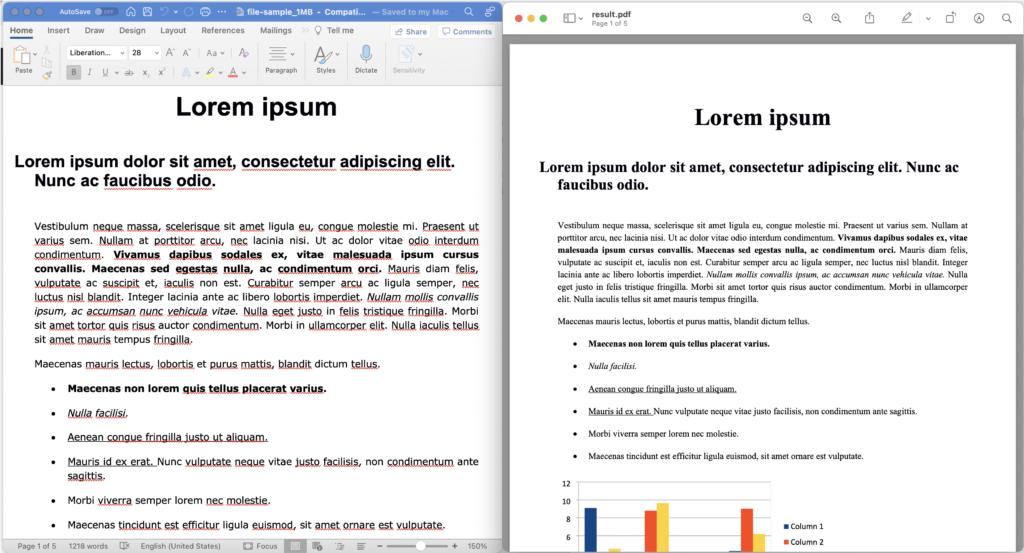
Task: Click the Paste clipboard icon in Word
Action: 22,56
